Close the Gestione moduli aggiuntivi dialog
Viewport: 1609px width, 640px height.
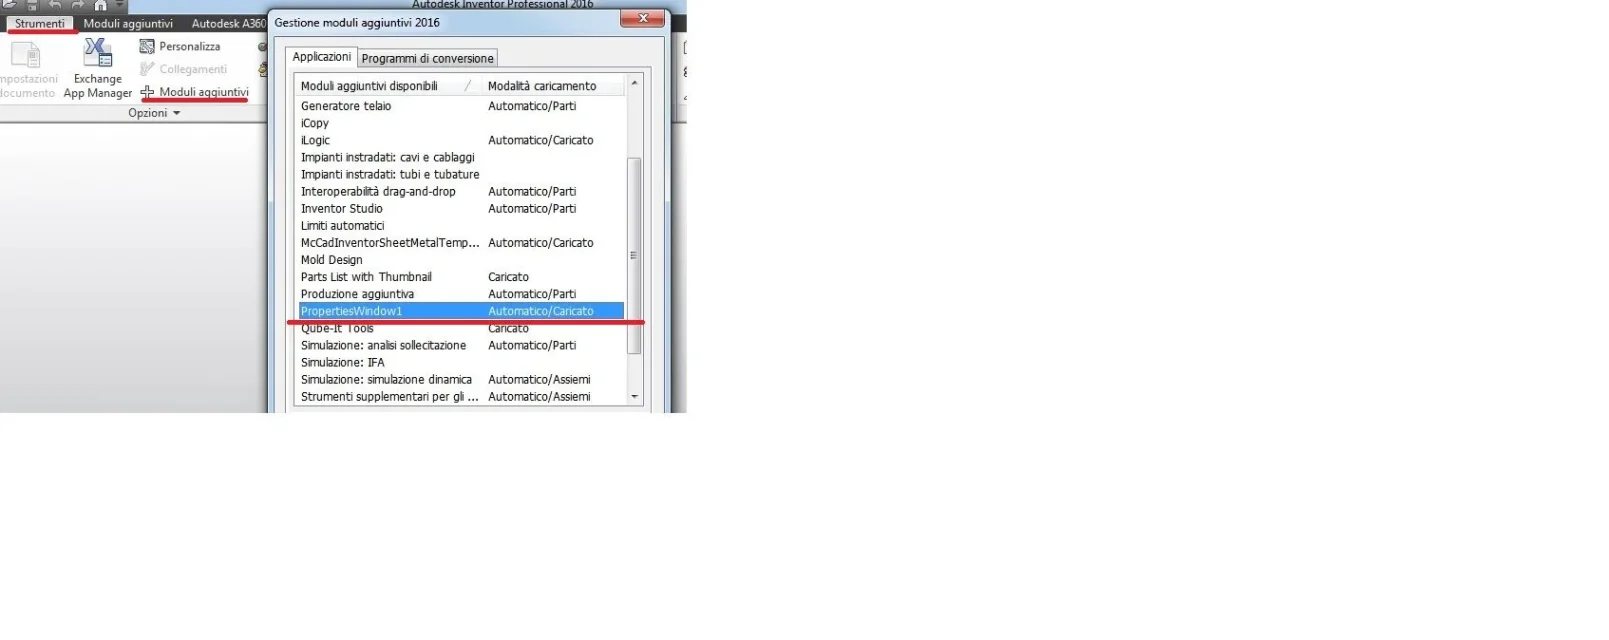coord(643,18)
